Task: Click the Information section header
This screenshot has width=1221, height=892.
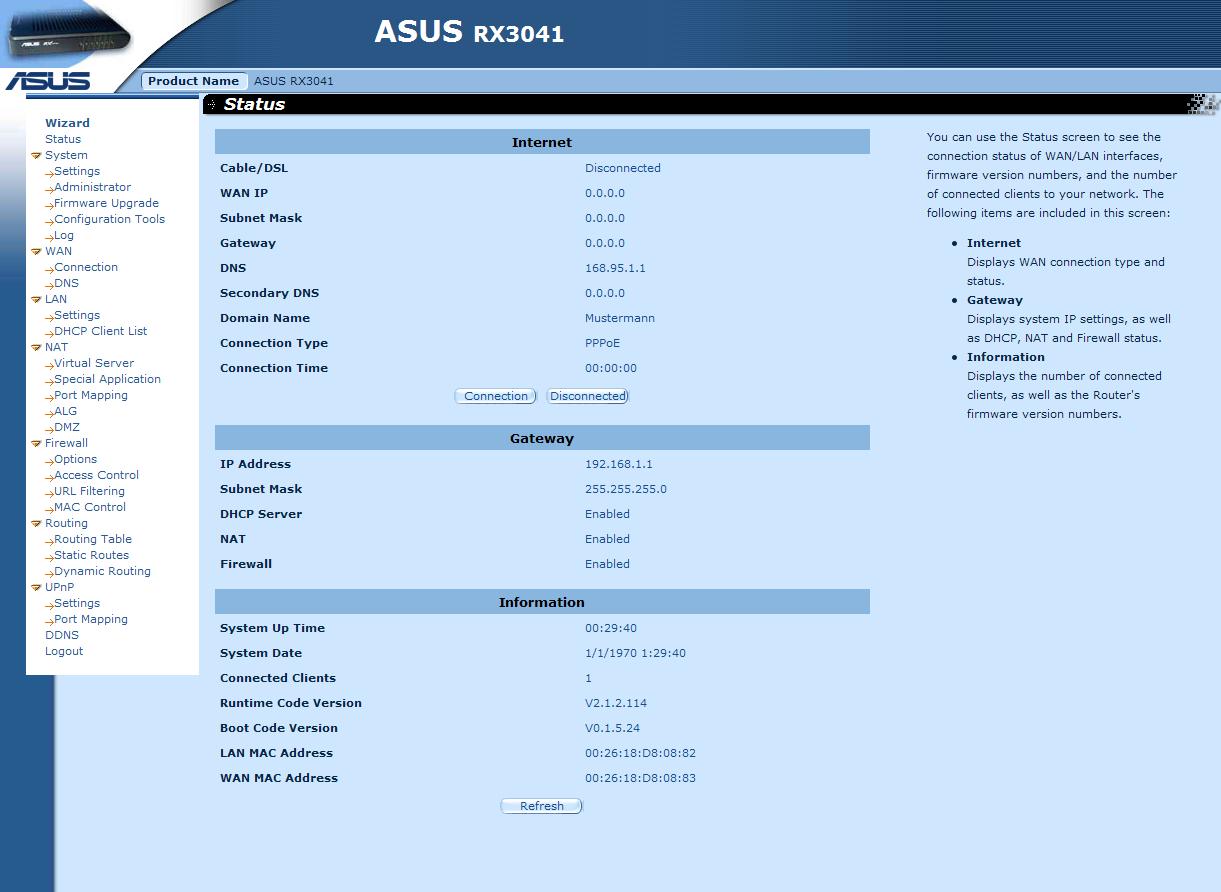Action: point(542,602)
